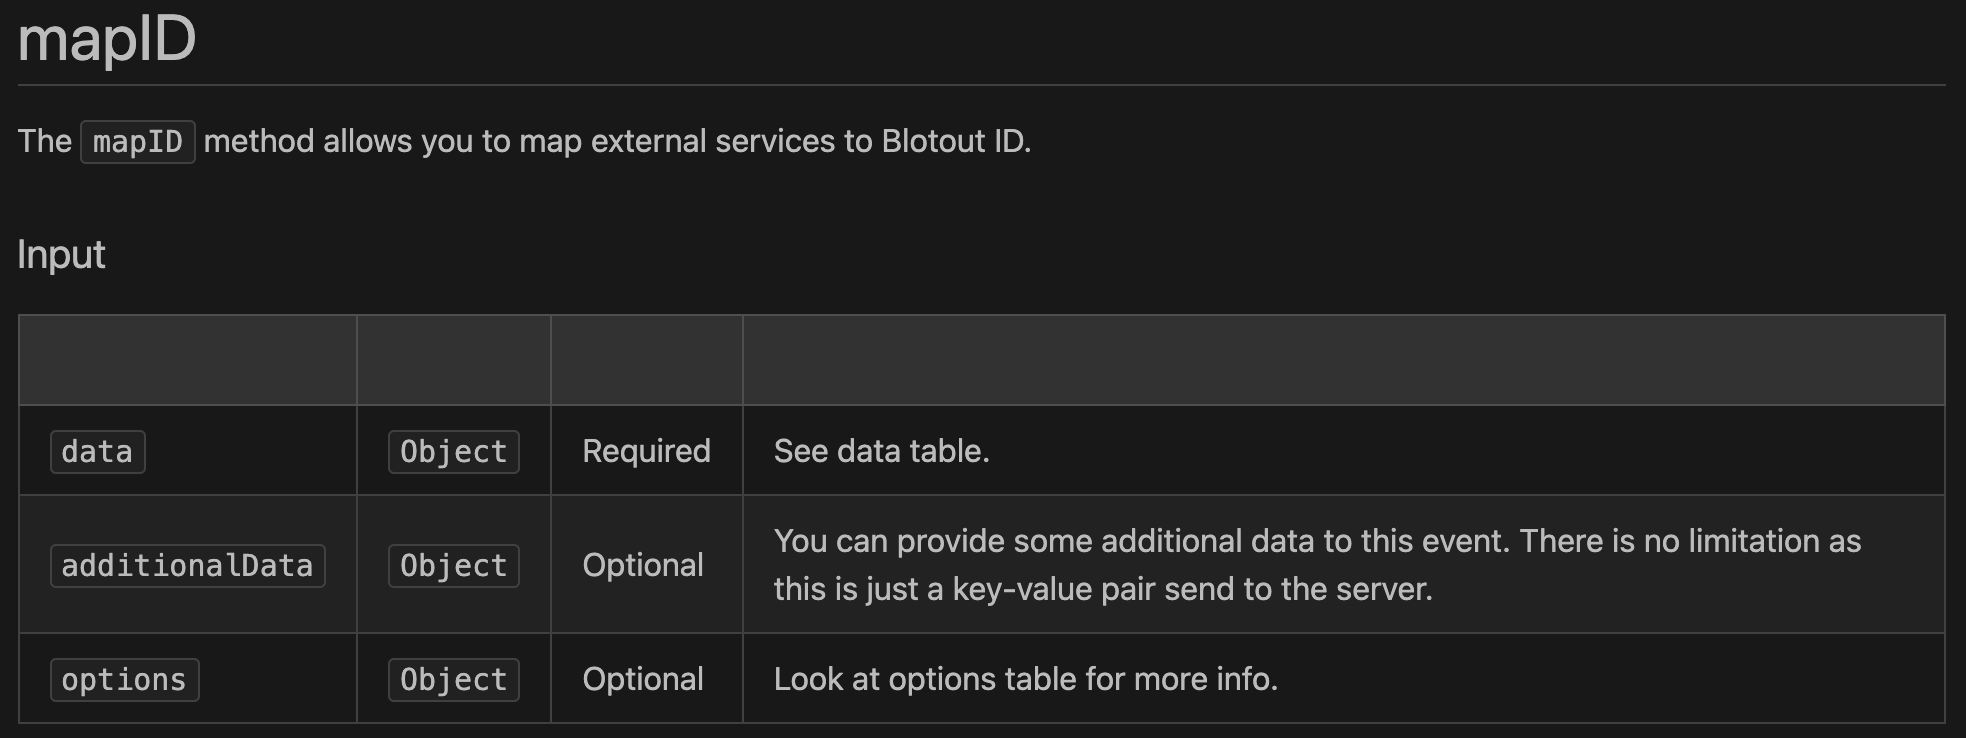Click 'Look at options table for more info.'
The height and width of the screenshot is (738, 1966).
[1026, 679]
